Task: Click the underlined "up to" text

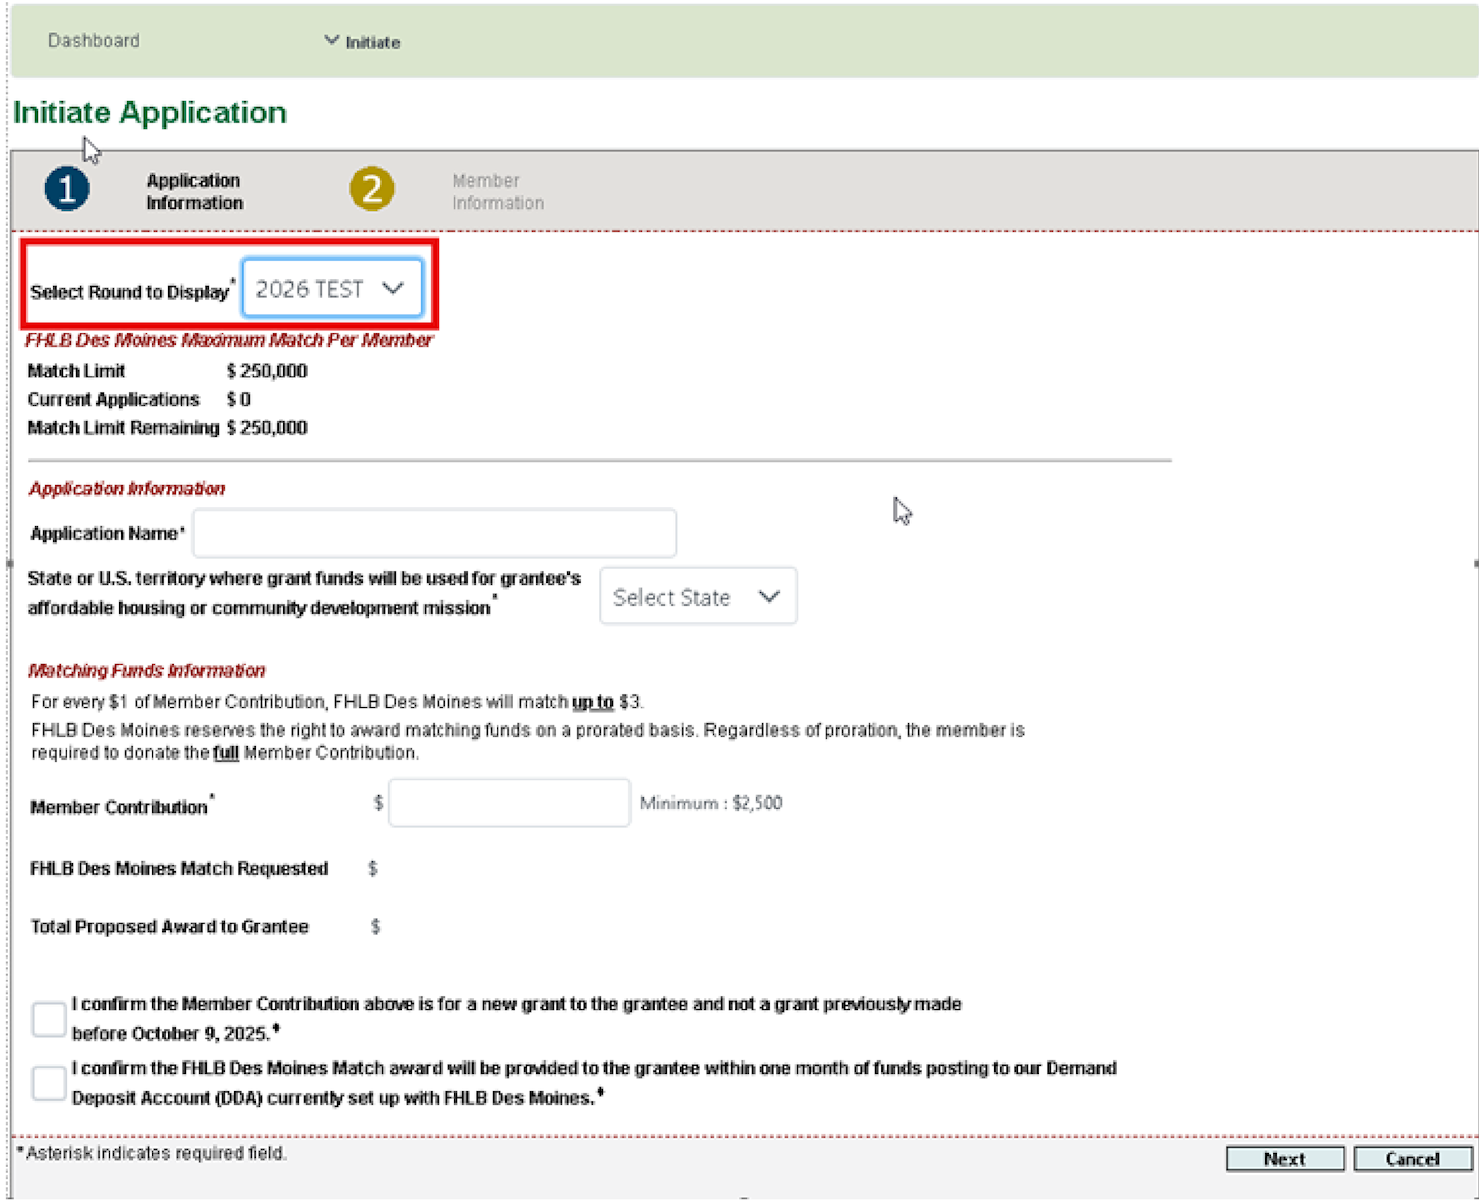Action: pos(592,702)
